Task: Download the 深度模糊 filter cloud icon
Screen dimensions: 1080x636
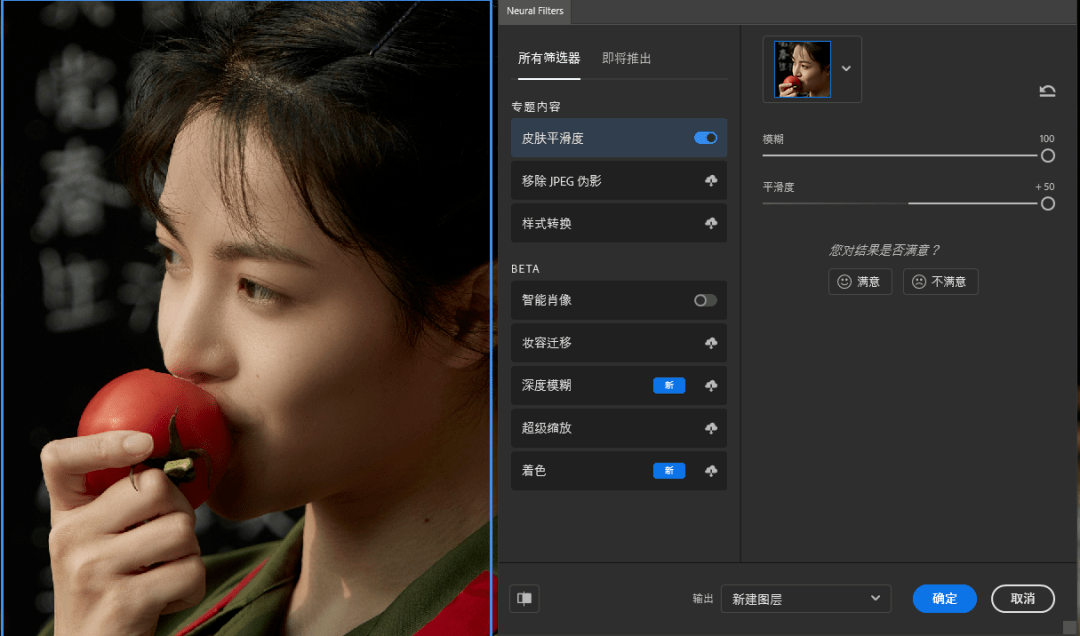Action: (x=711, y=385)
